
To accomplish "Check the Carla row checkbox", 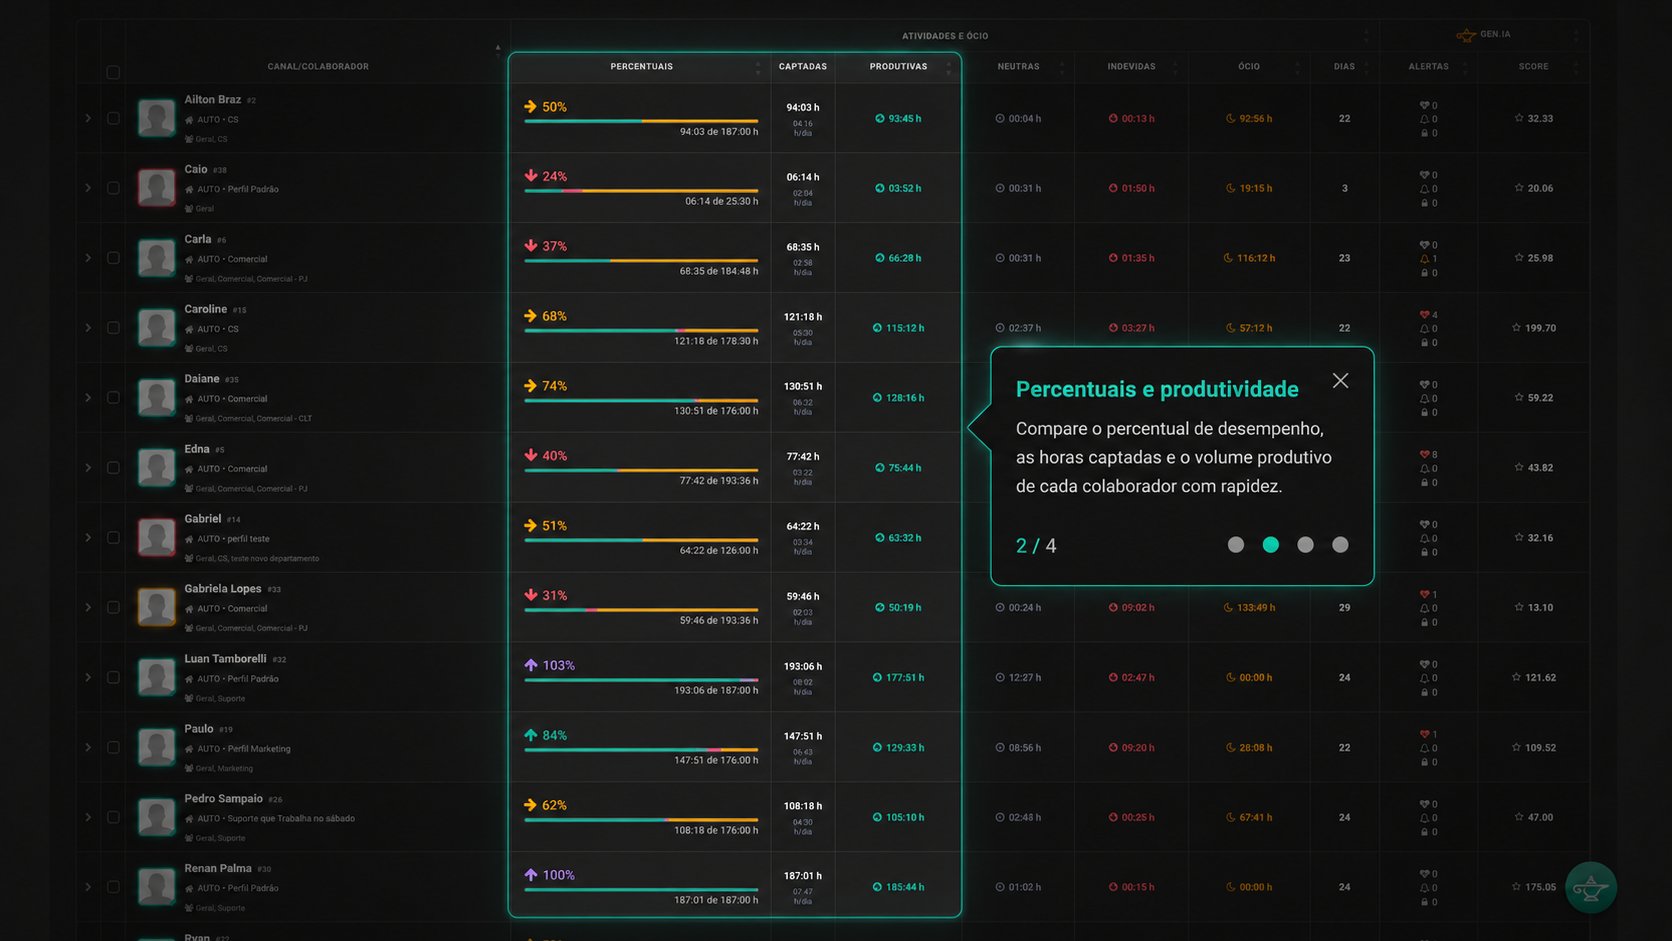I will [x=113, y=258].
